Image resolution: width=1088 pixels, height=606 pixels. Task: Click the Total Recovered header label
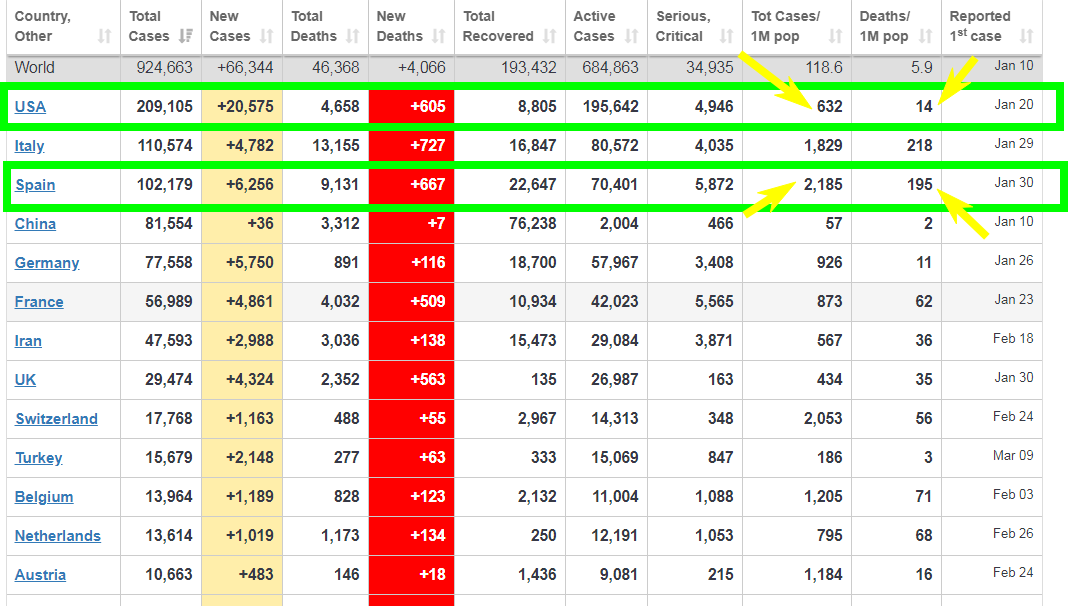click(x=498, y=26)
